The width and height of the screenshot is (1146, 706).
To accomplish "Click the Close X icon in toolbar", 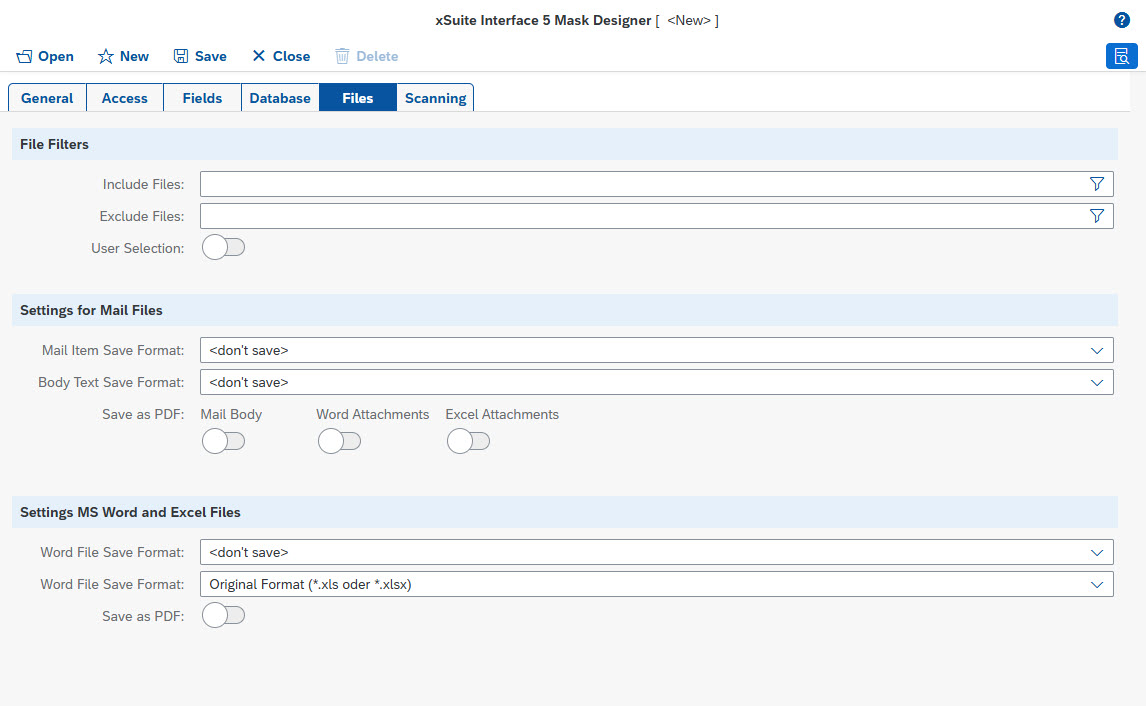I will tap(258, 57).
